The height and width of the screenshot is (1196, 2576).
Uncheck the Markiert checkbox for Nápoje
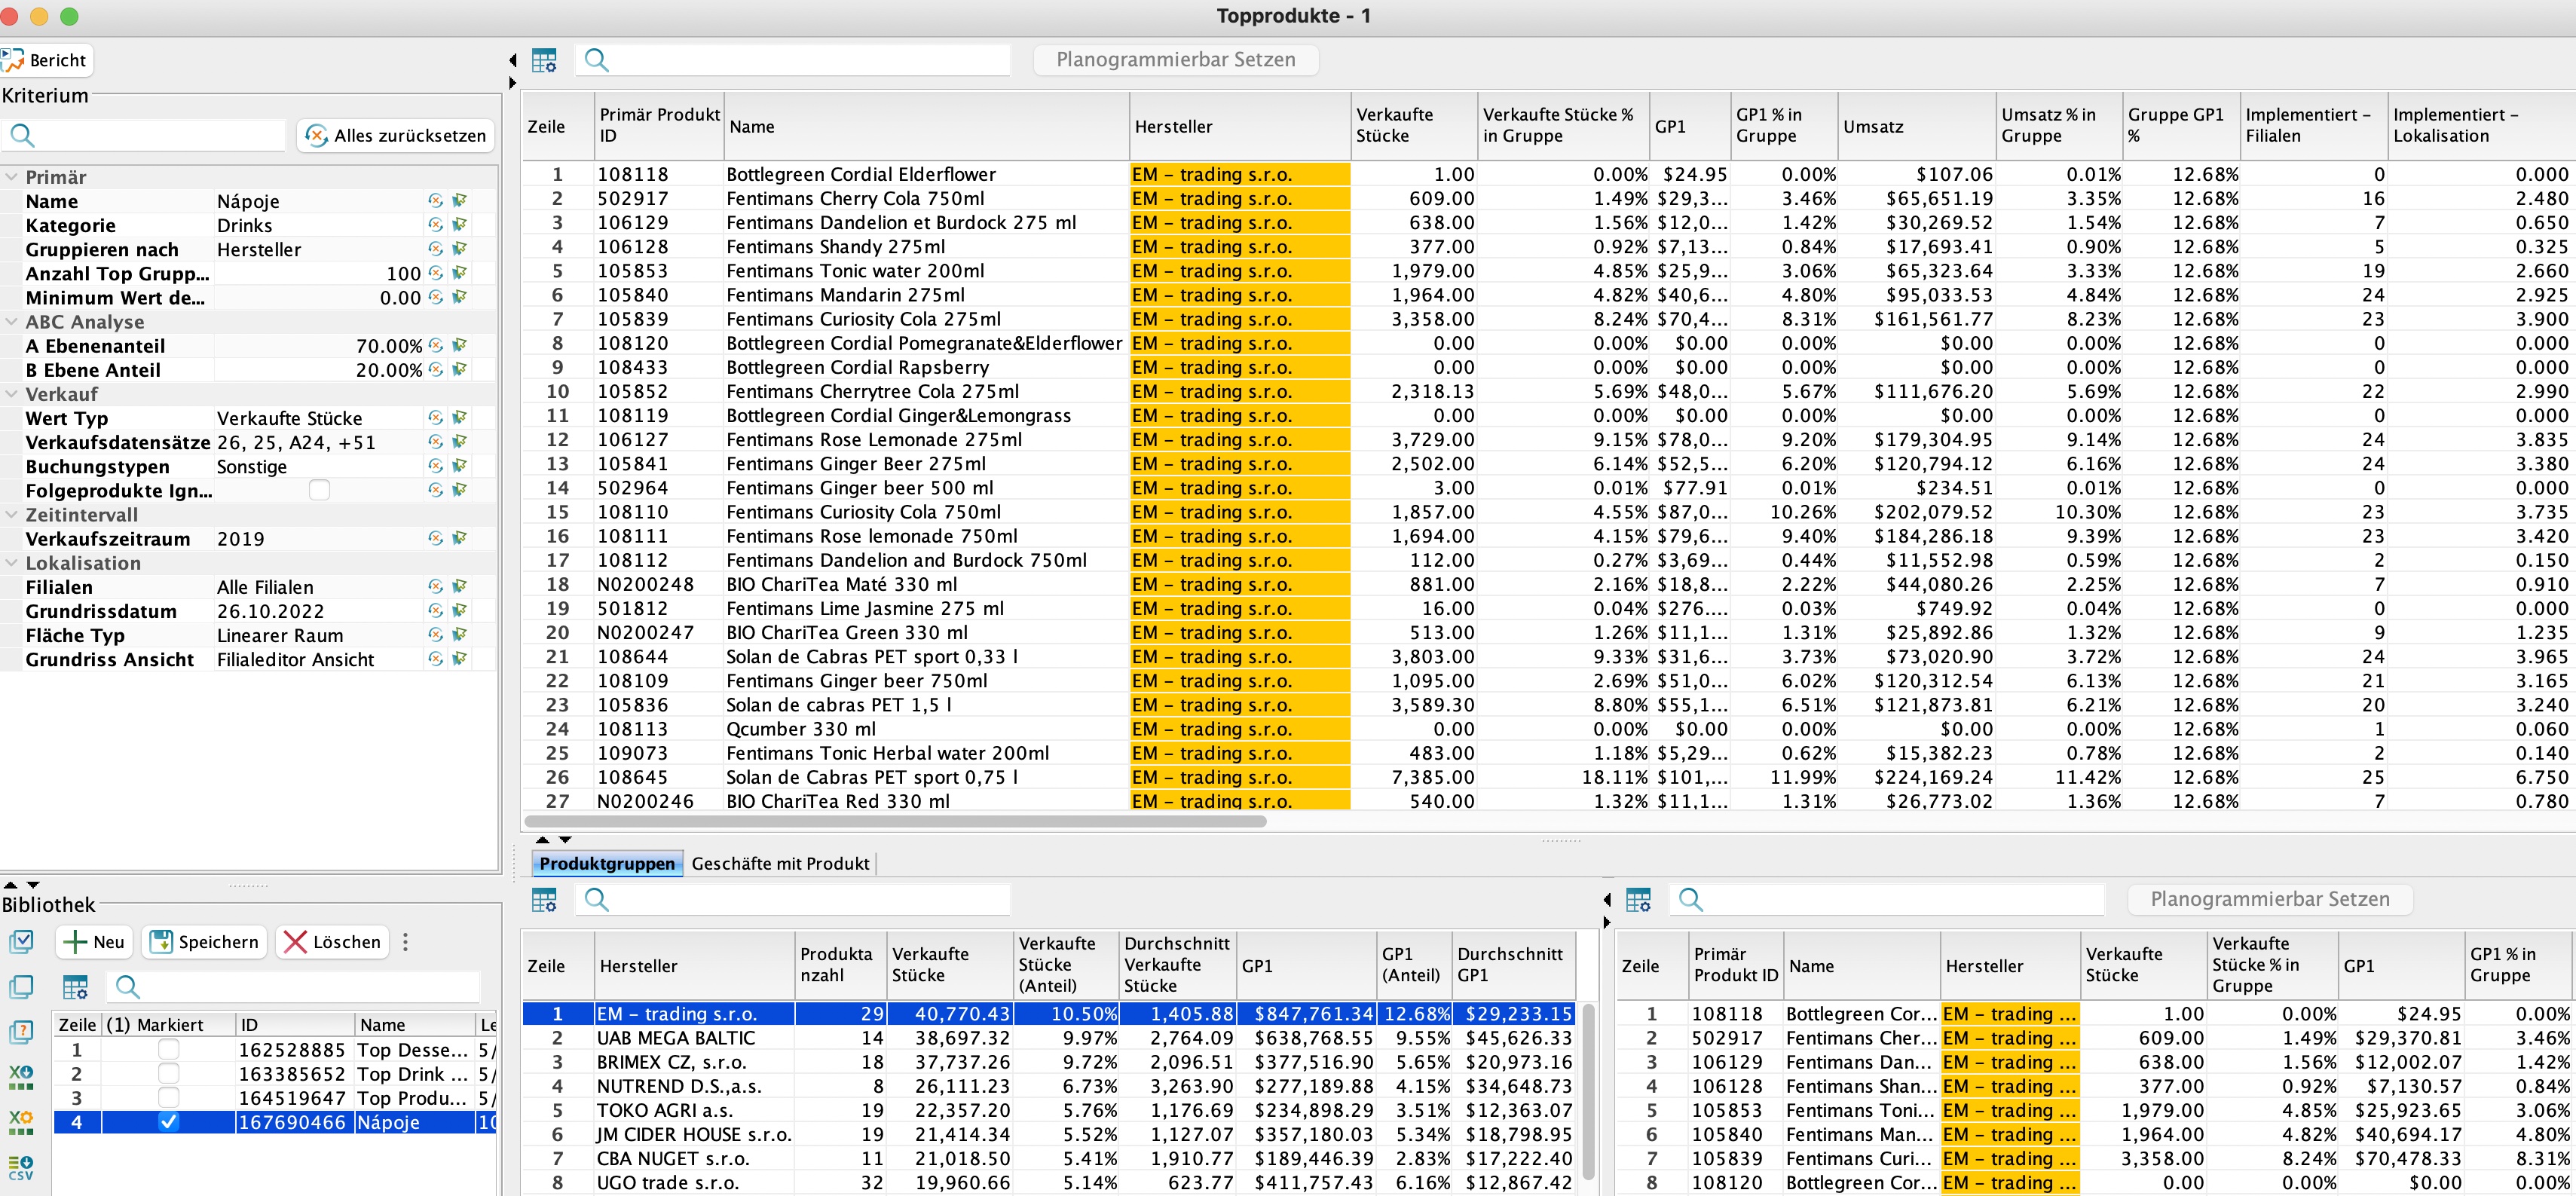[168, 1122]
